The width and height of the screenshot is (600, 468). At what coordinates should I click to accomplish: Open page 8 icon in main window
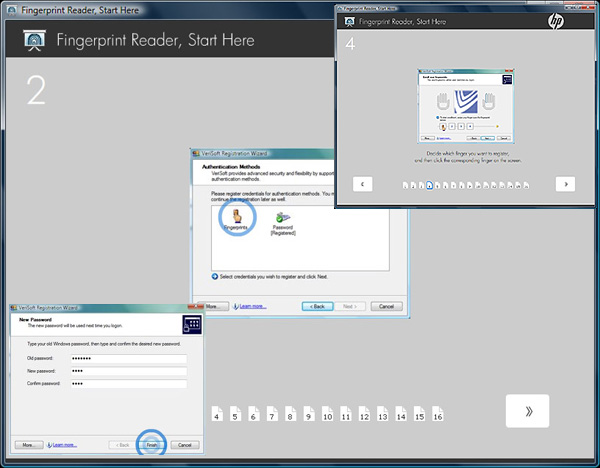[x=290, y=414]
